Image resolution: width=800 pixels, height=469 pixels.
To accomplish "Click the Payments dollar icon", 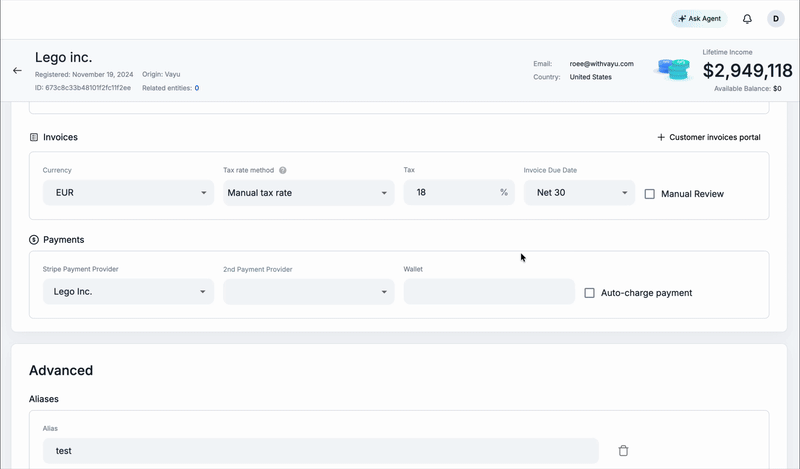I will (x=34, y=240).
